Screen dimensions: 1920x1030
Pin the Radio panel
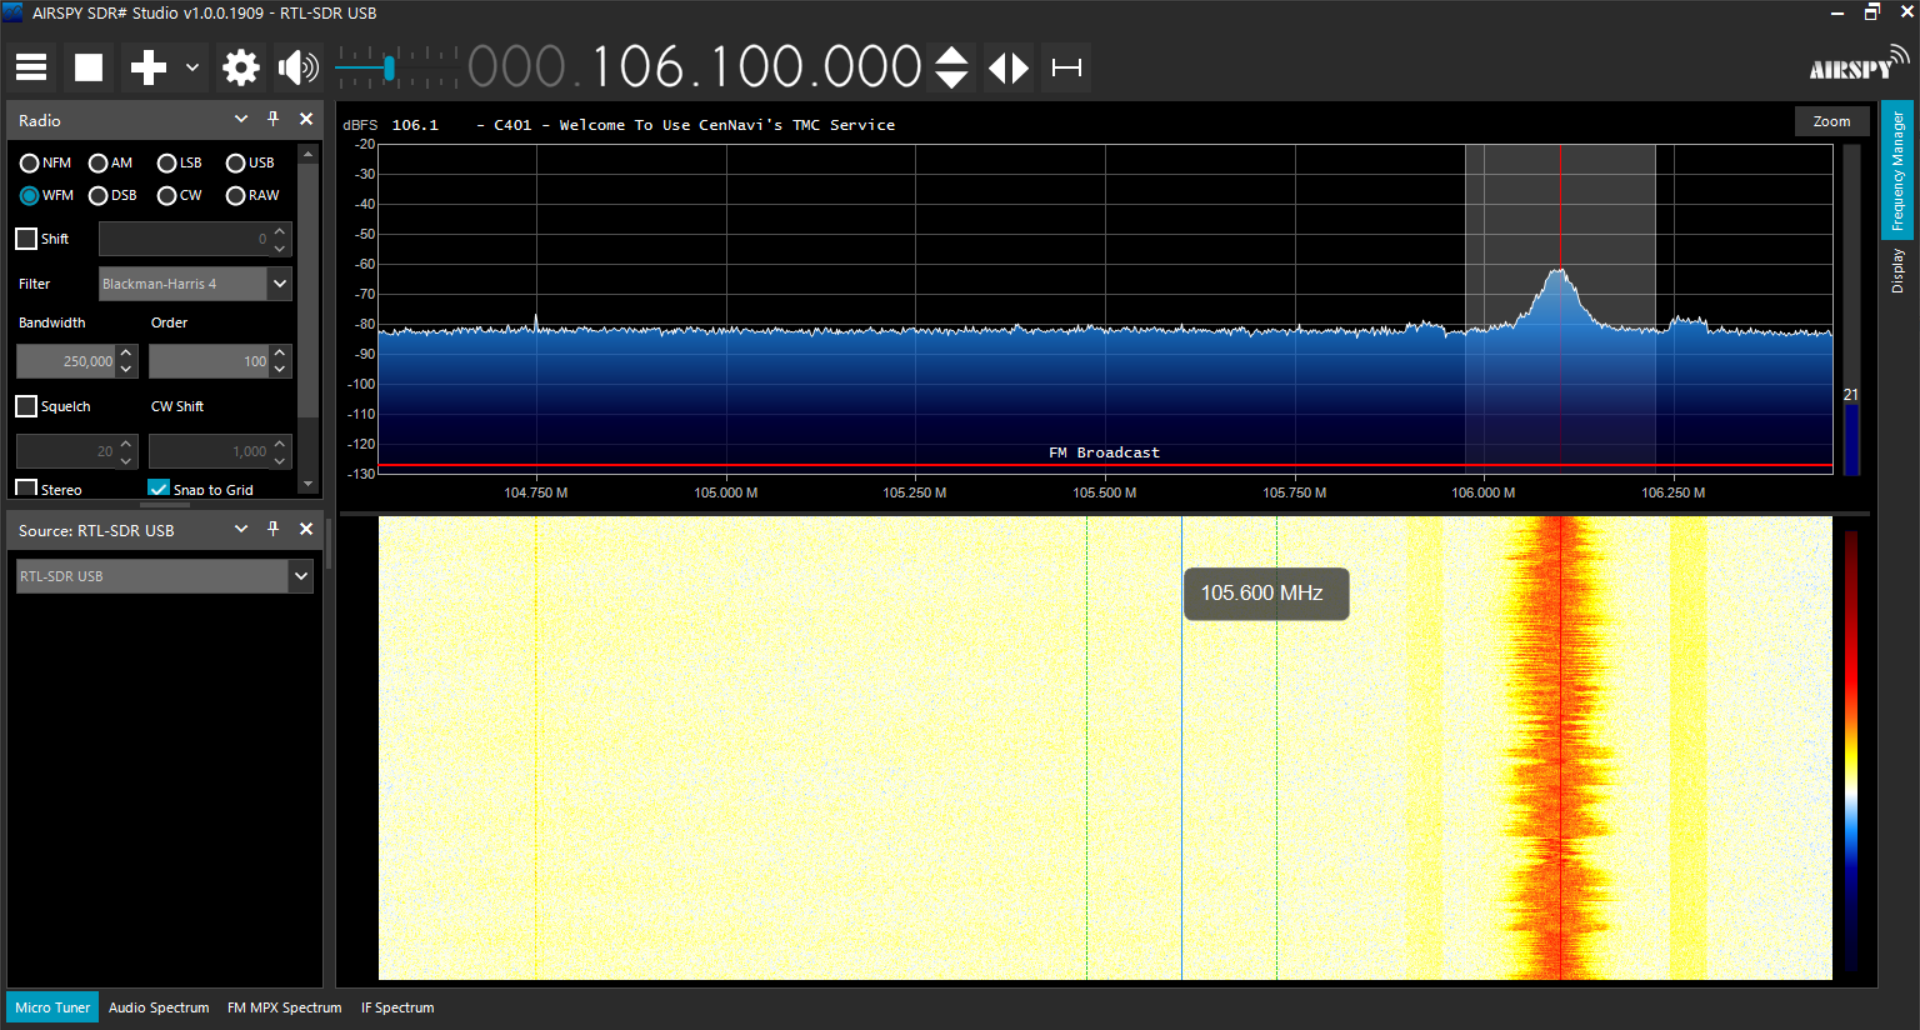[x=273, y=119]
